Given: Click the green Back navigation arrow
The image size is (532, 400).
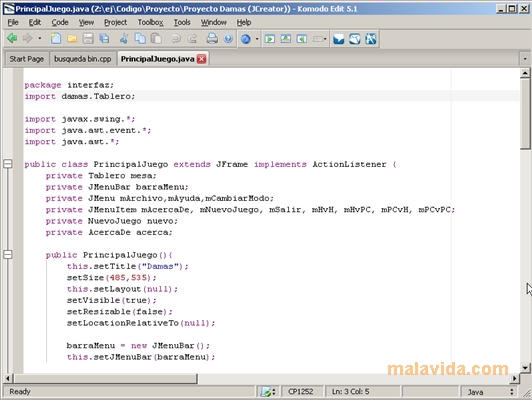Looking at the screenshot, I should coord(12,38).
